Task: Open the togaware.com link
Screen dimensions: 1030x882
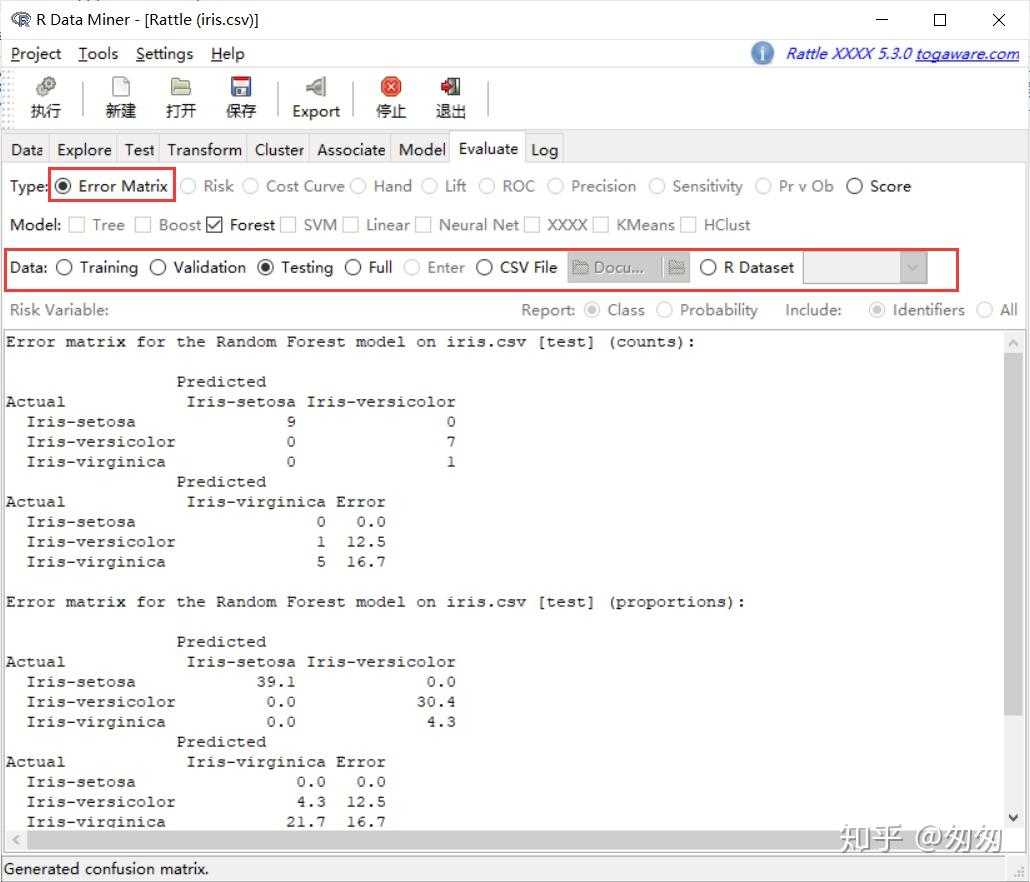Action: [x=968, y=54]
